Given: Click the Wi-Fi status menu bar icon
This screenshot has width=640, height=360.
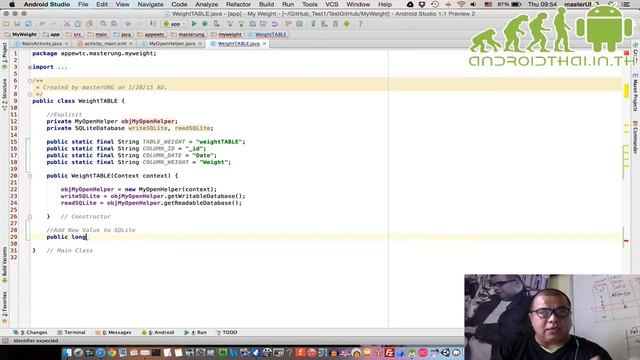Looking at the screenshot, I should tap(461, 4).
